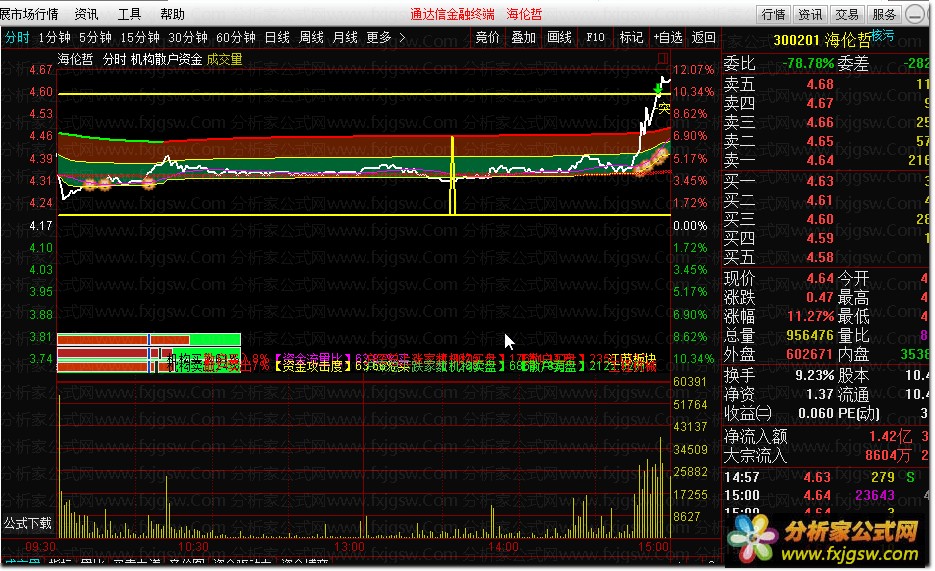Screen dimensions: 935x571
Task: Click the 14:00 time axis marker
Action: [x=503, y=547]
